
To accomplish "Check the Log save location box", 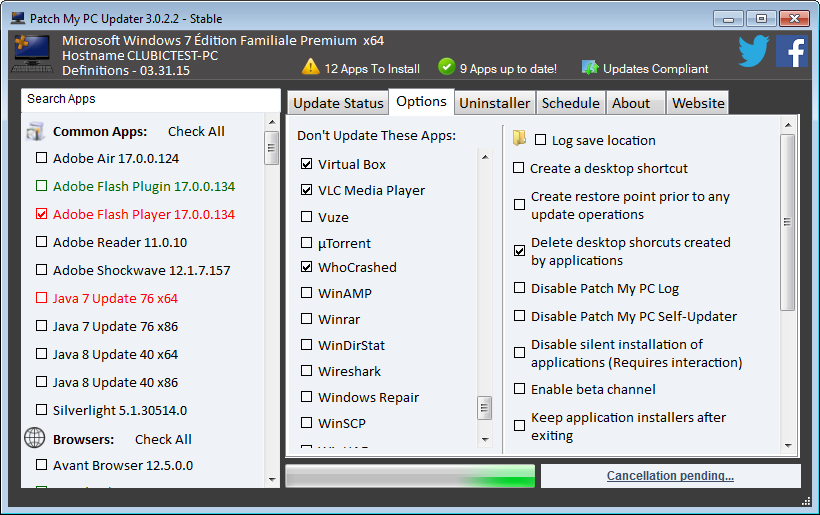I will 540,140.
